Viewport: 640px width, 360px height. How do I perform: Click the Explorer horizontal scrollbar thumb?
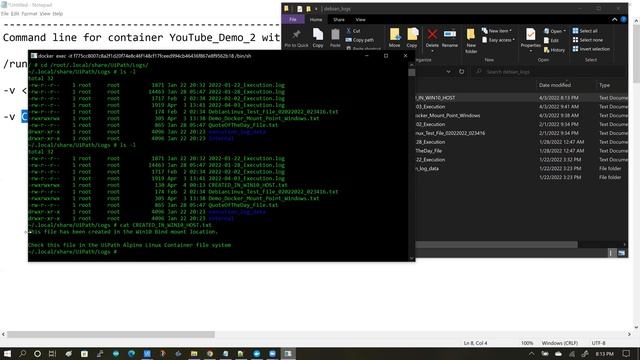tap(496, 244)
